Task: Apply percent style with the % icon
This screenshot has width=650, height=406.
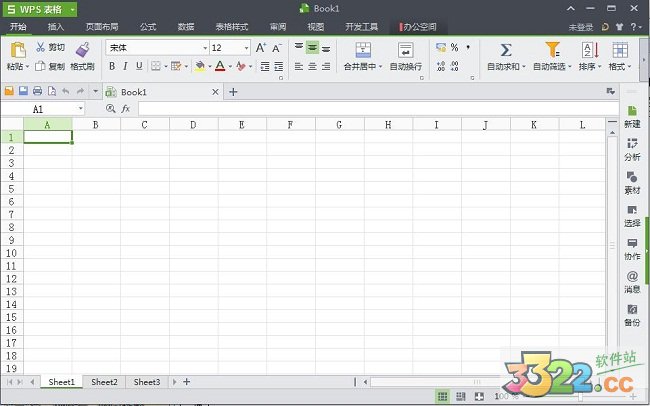Action: pos(454,47)
